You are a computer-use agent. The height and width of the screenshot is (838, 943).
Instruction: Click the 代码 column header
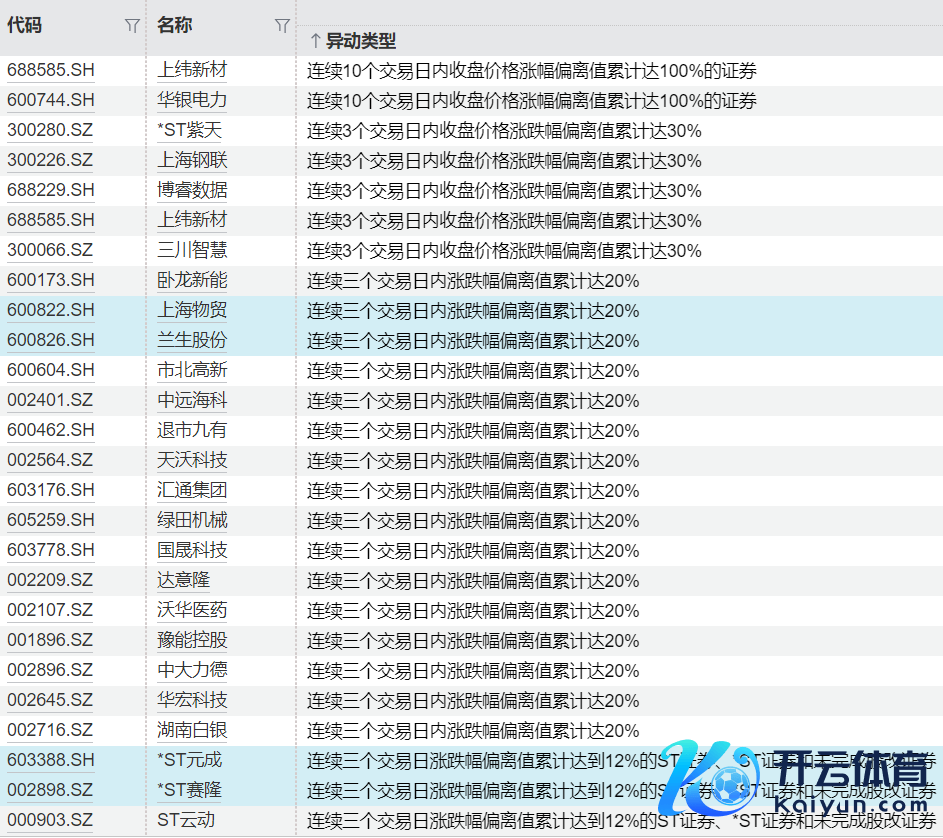25,26
